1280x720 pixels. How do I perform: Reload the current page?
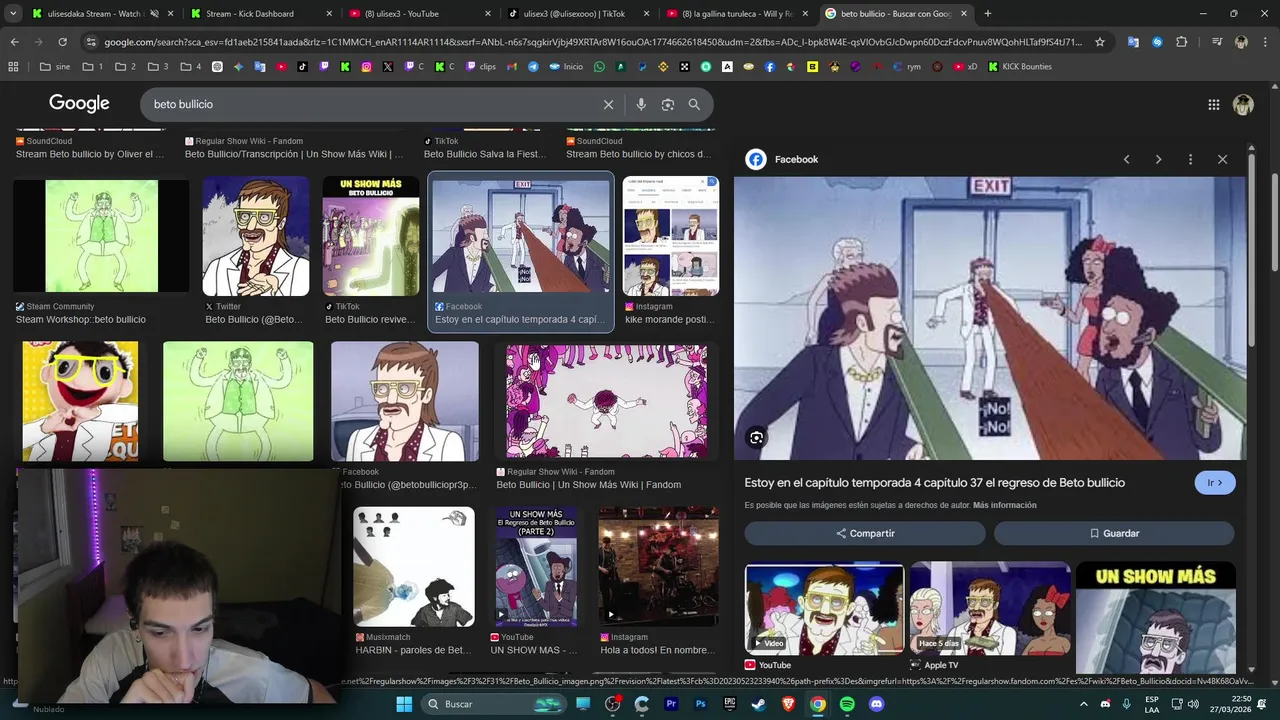coord(62,42)
